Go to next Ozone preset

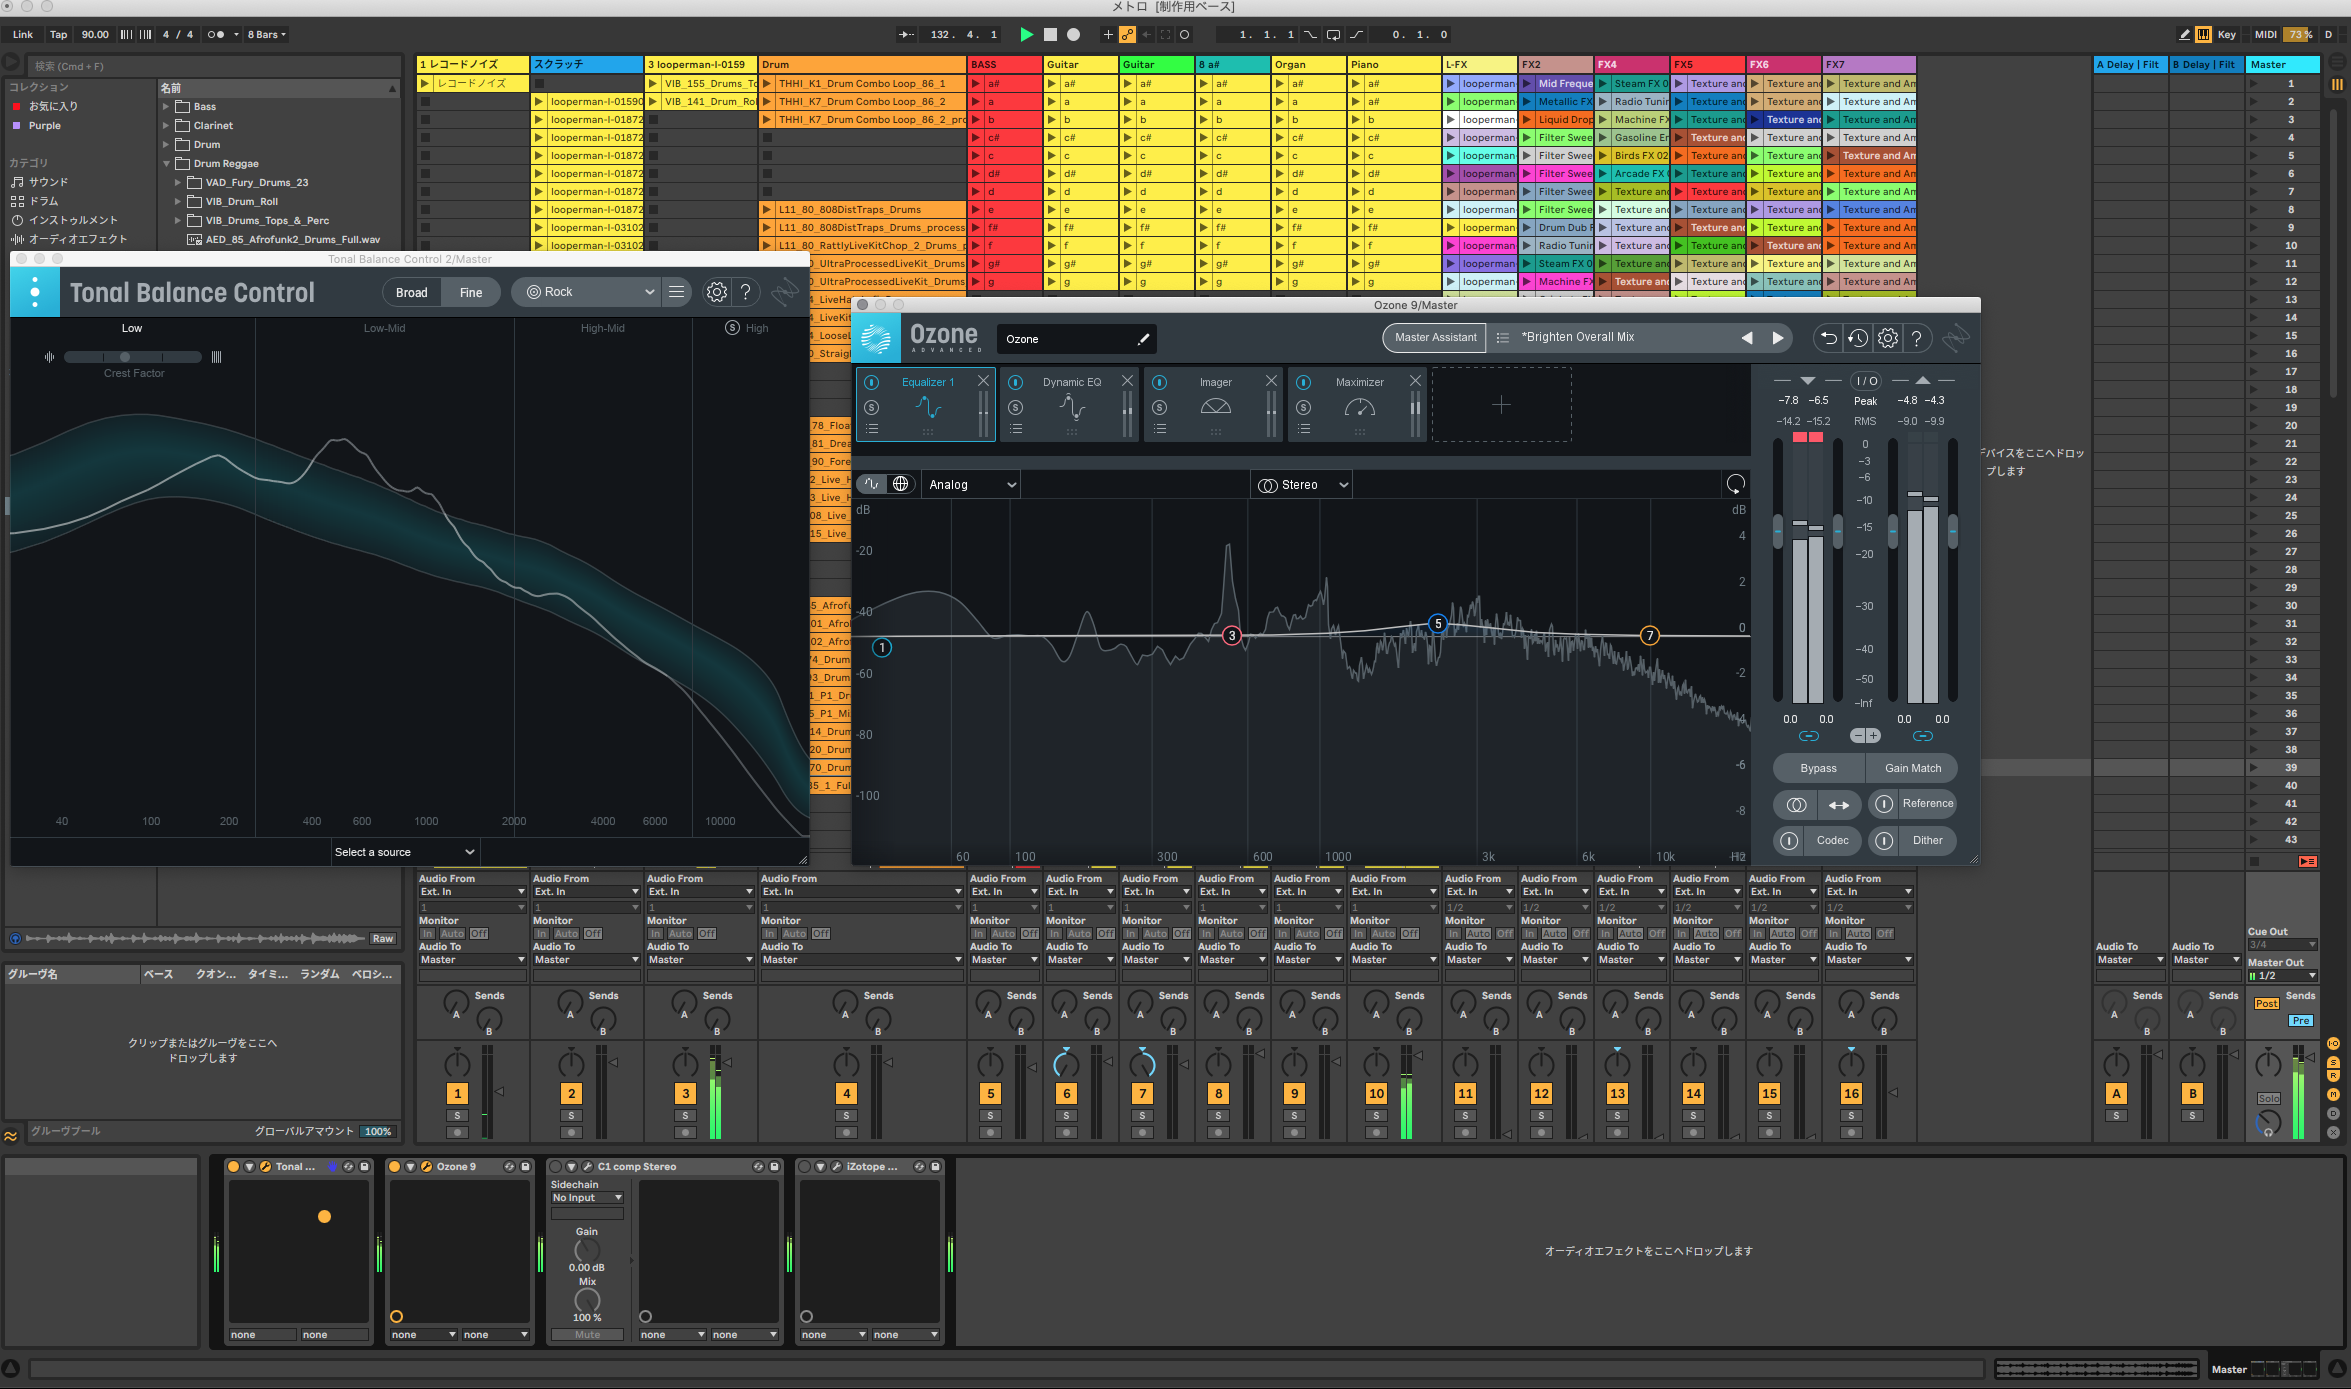tap(1777, 338)
